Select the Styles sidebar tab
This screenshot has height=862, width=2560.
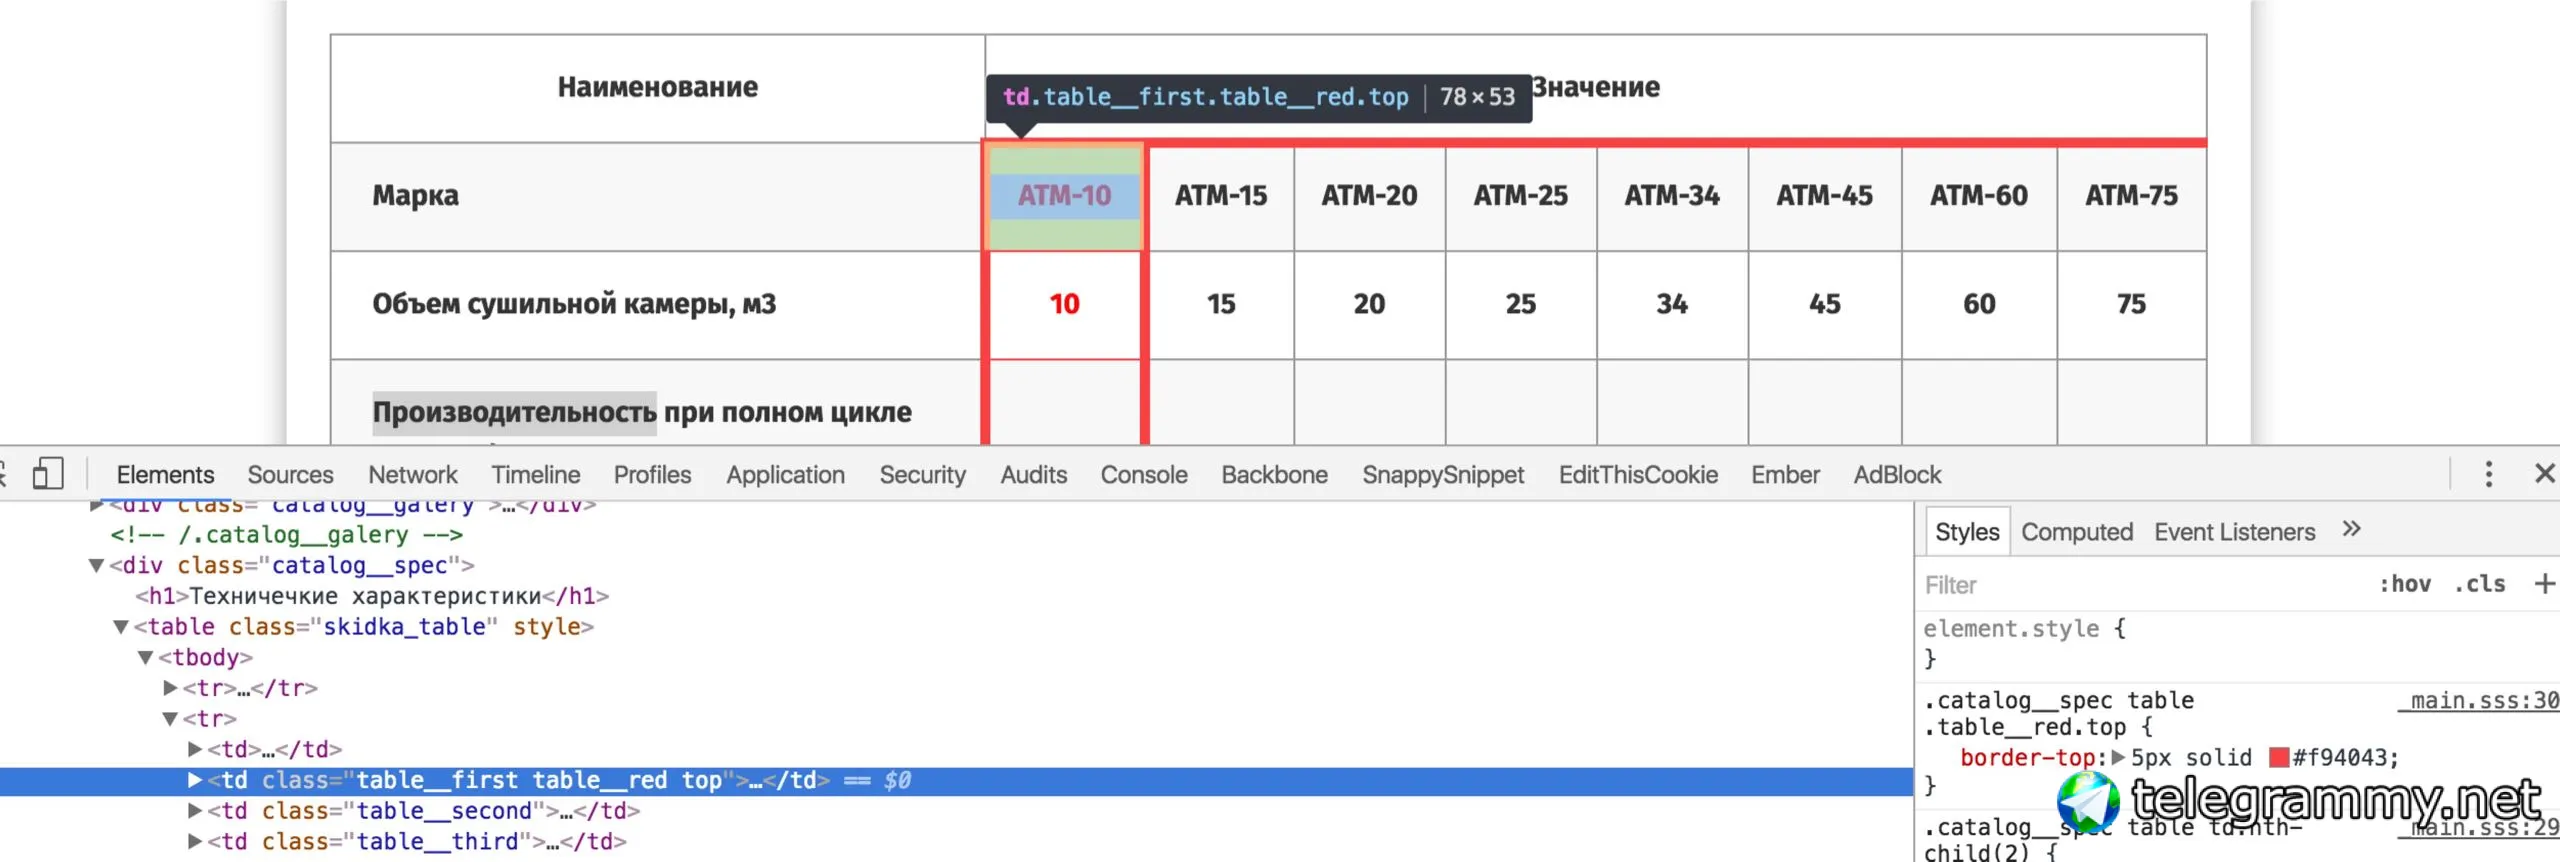coord(1967,531)
